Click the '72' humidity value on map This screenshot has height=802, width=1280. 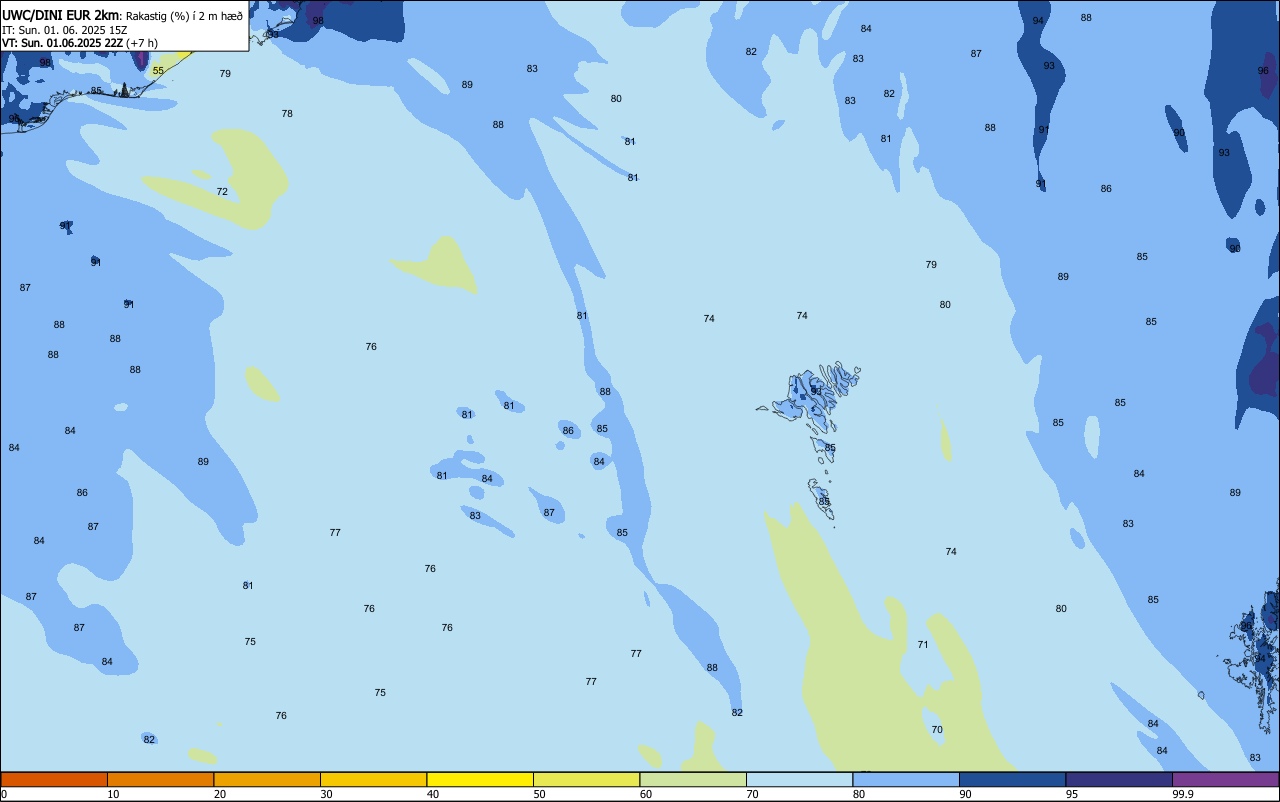[x=222, y=191]
